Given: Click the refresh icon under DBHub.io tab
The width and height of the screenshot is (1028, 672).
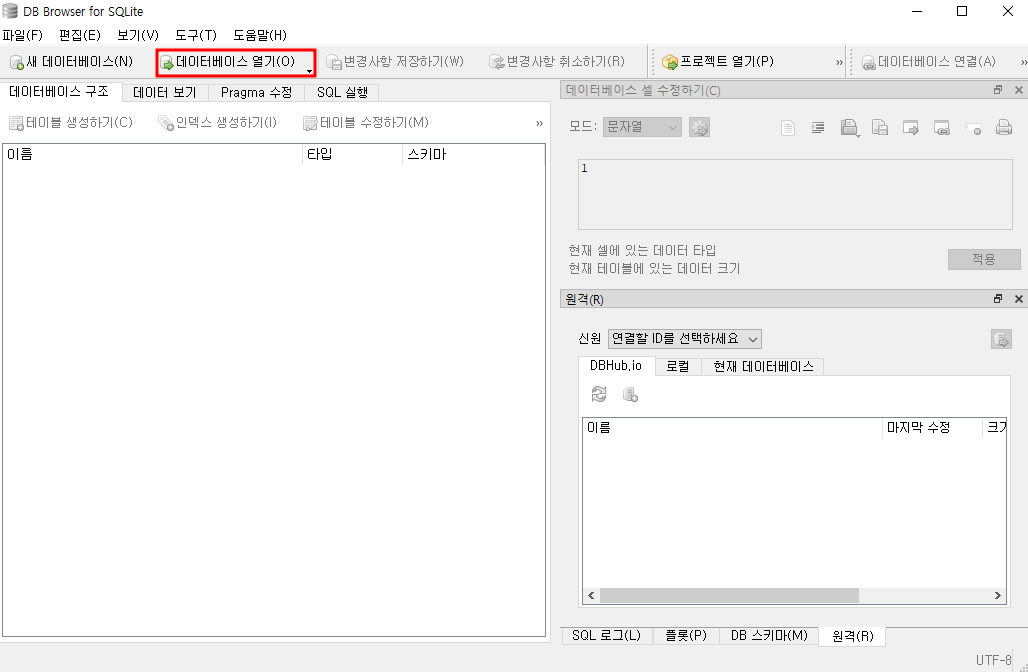Looking at the screenshot, I should point(599,395).
